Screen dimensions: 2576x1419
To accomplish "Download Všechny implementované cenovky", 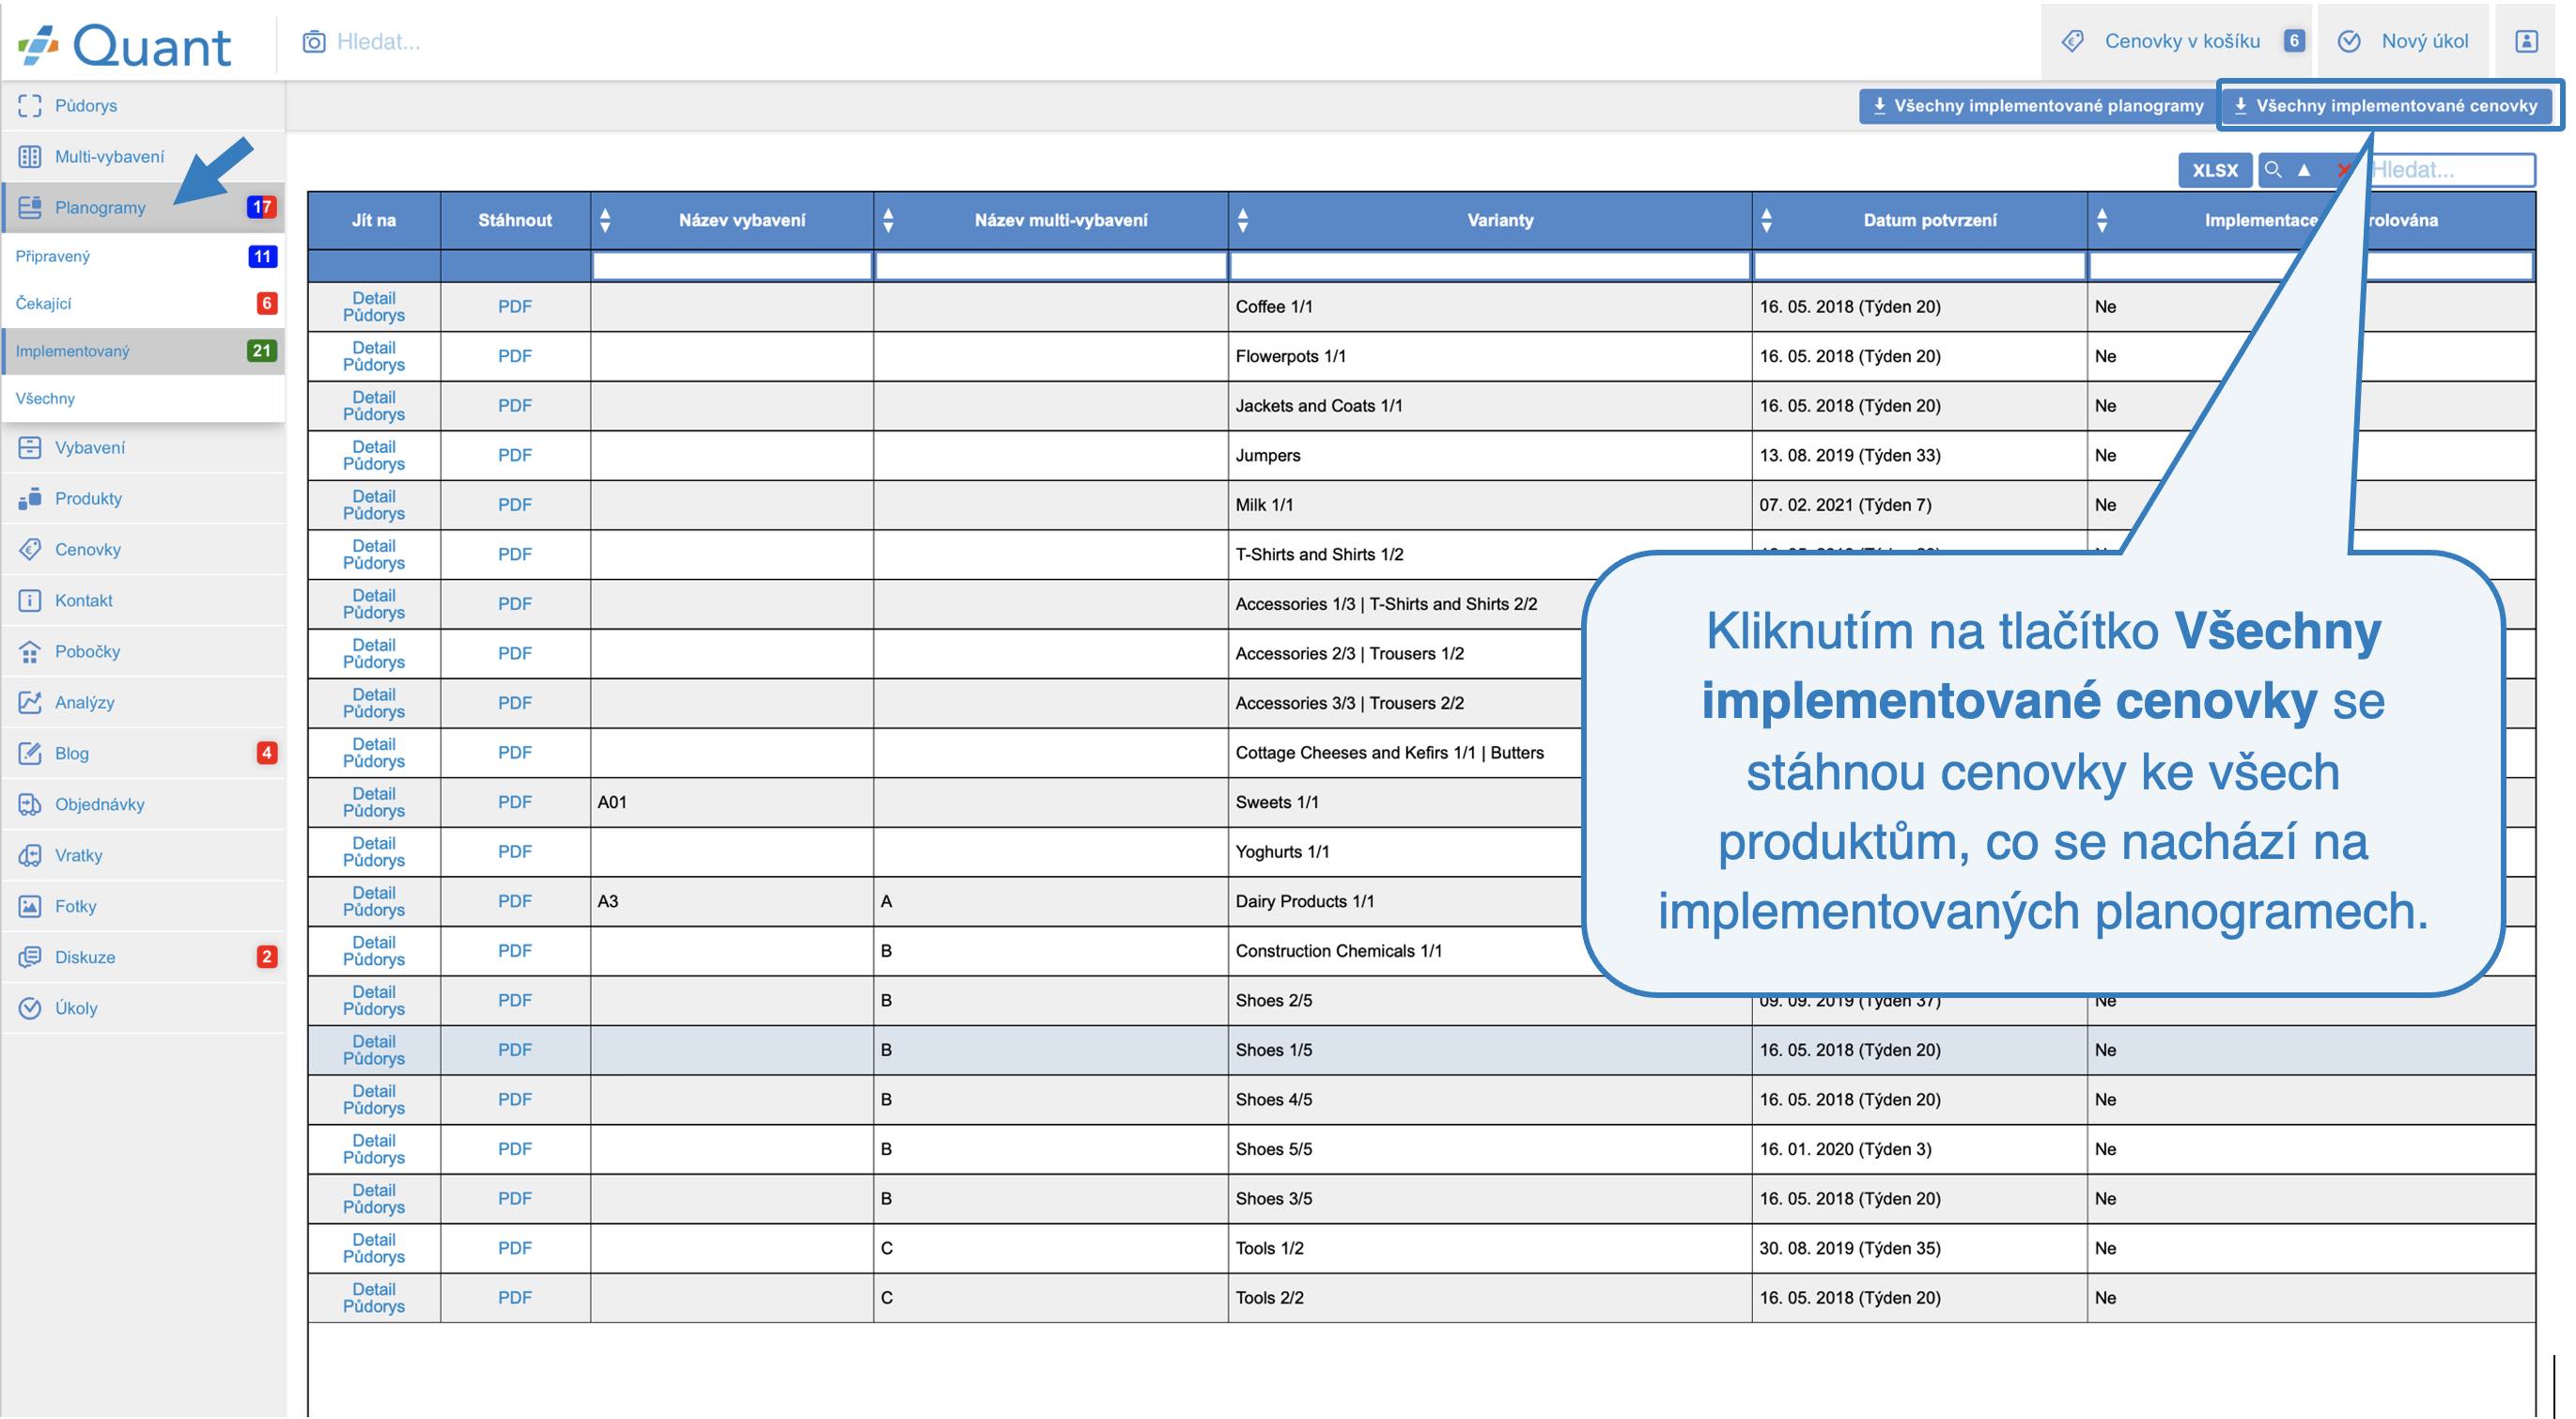I will coord(2387,106).
